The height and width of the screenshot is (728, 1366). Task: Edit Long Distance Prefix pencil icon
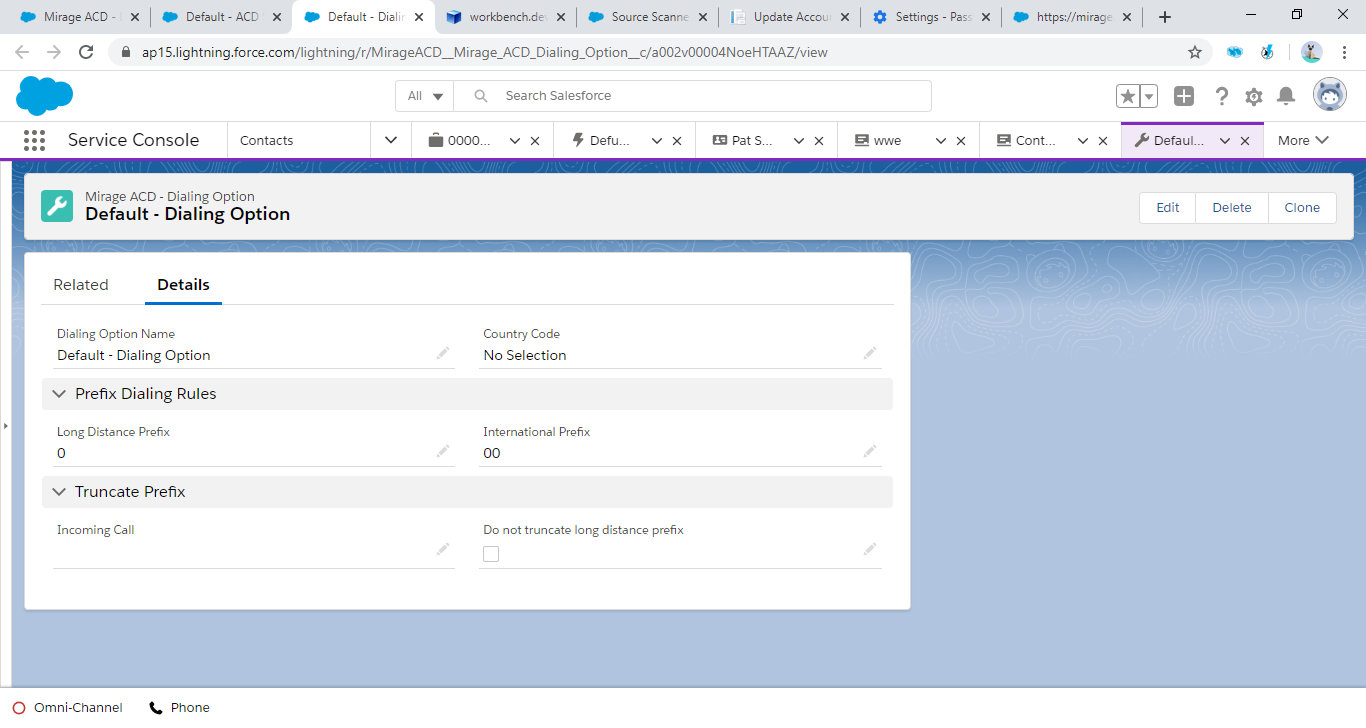(443, 451)
